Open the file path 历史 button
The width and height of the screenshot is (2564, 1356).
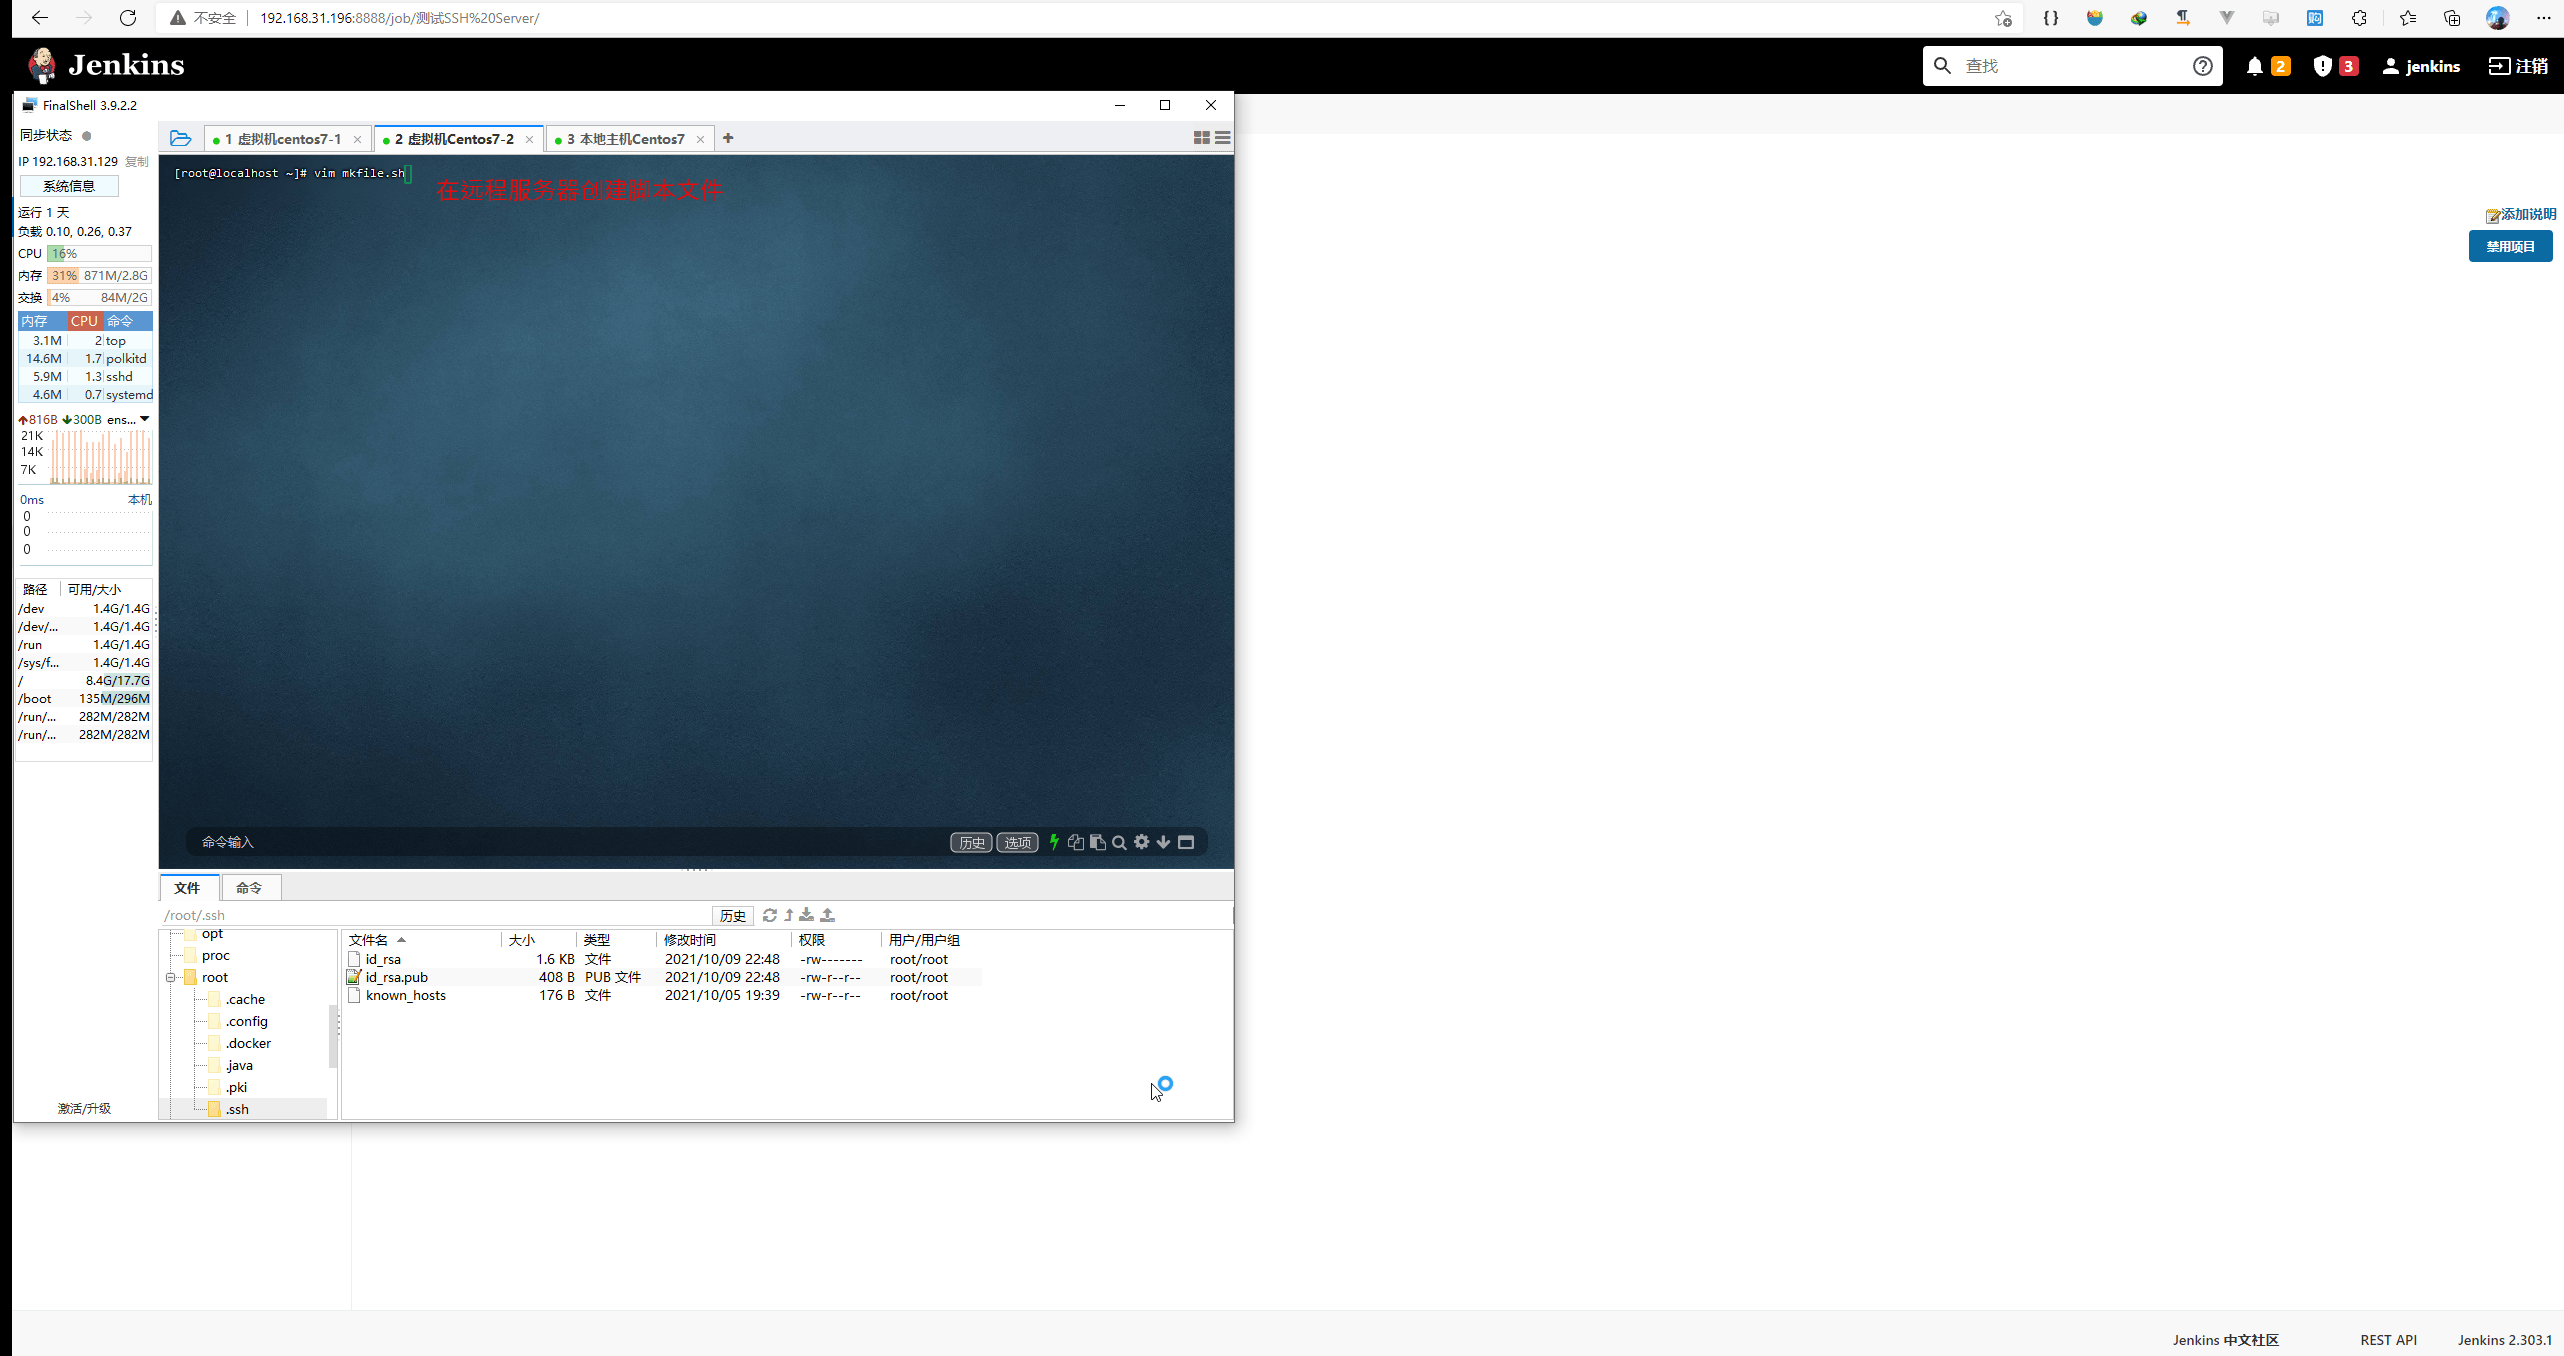pyautogui.click(x=733, y=915)
